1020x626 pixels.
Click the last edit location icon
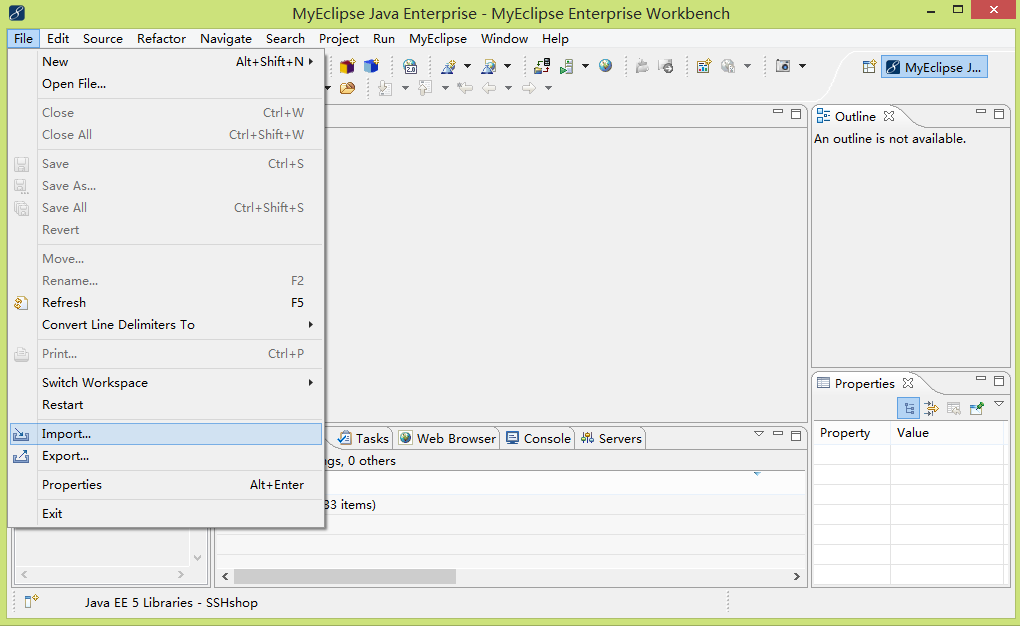[464, 88]
